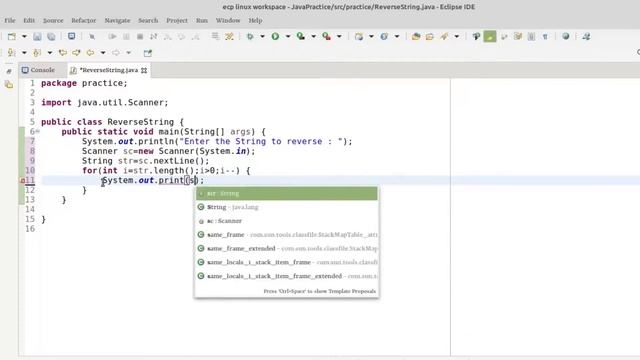Open the Window menu
This screenshot has width=640, height=360.
coord(228,20)
